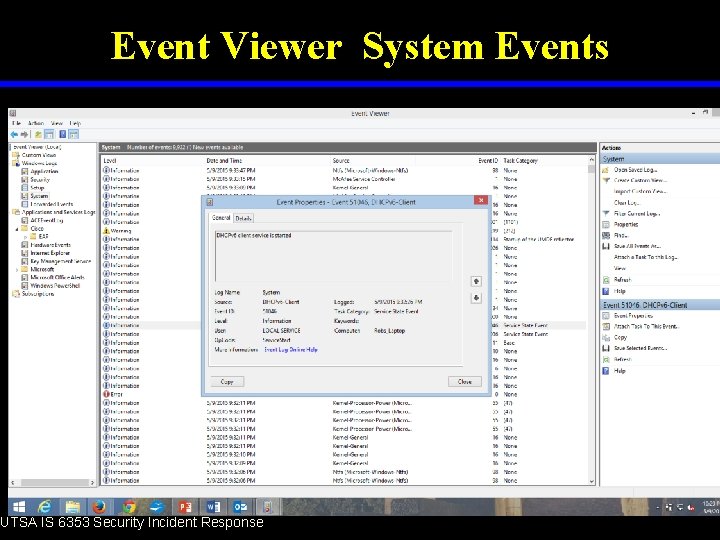Click the red Error level icon in list
This screenshot has height=540, width=720.
(106, 394)
